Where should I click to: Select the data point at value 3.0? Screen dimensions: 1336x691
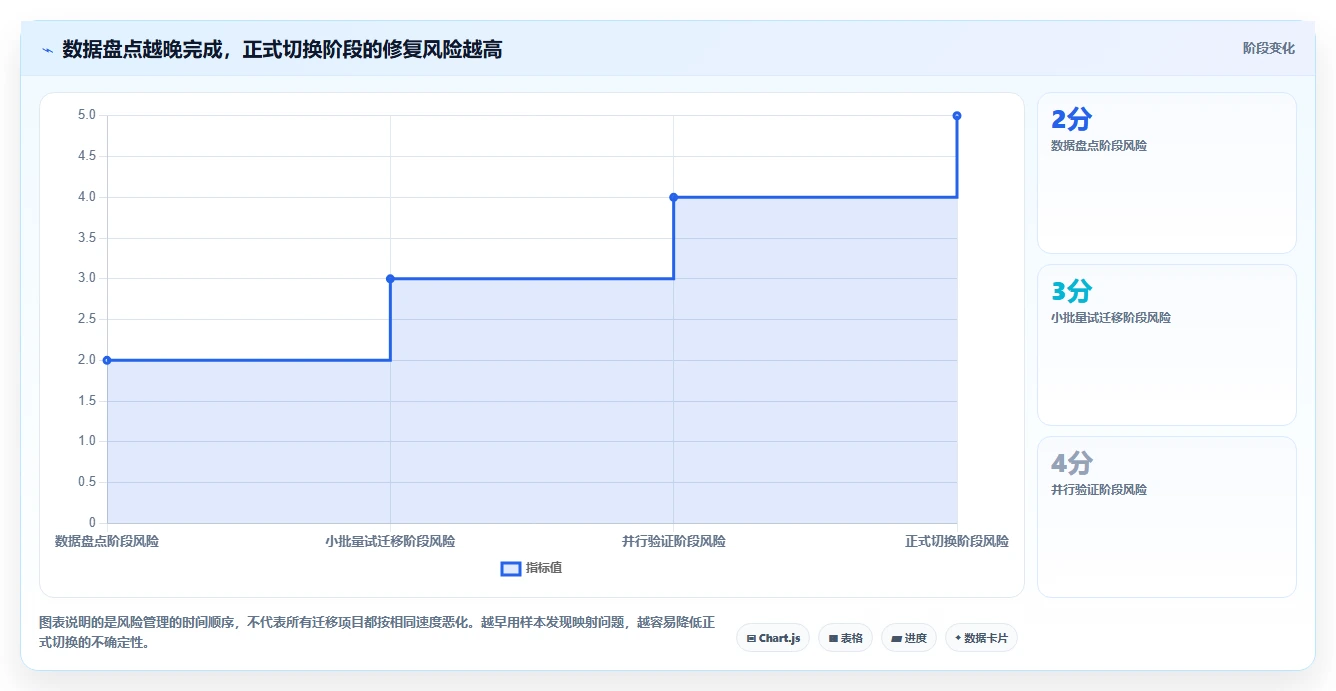tap(390, 279)
